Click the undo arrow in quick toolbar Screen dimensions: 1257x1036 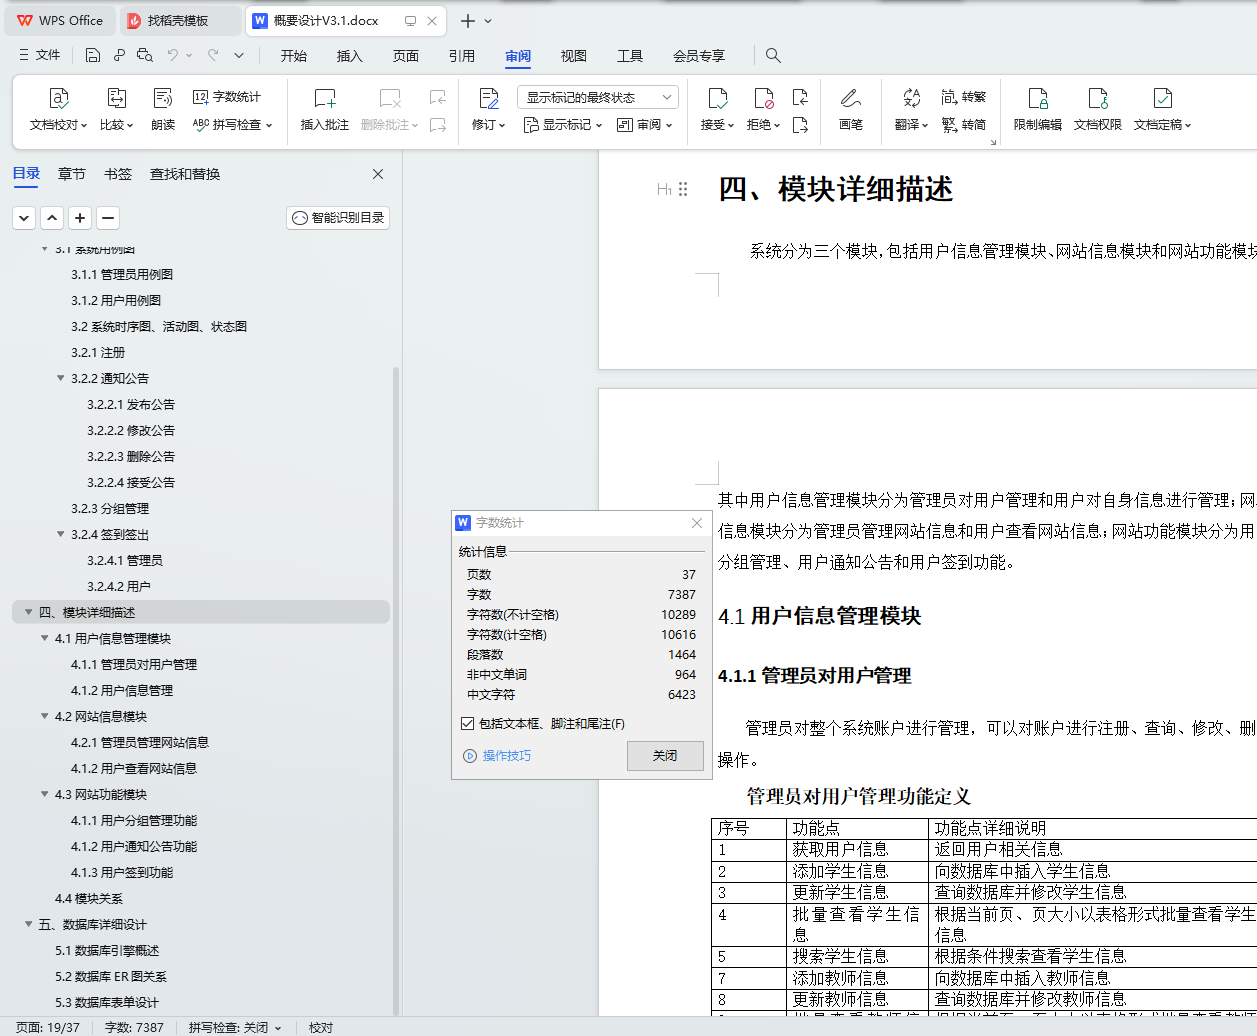[x=172, y=56]
